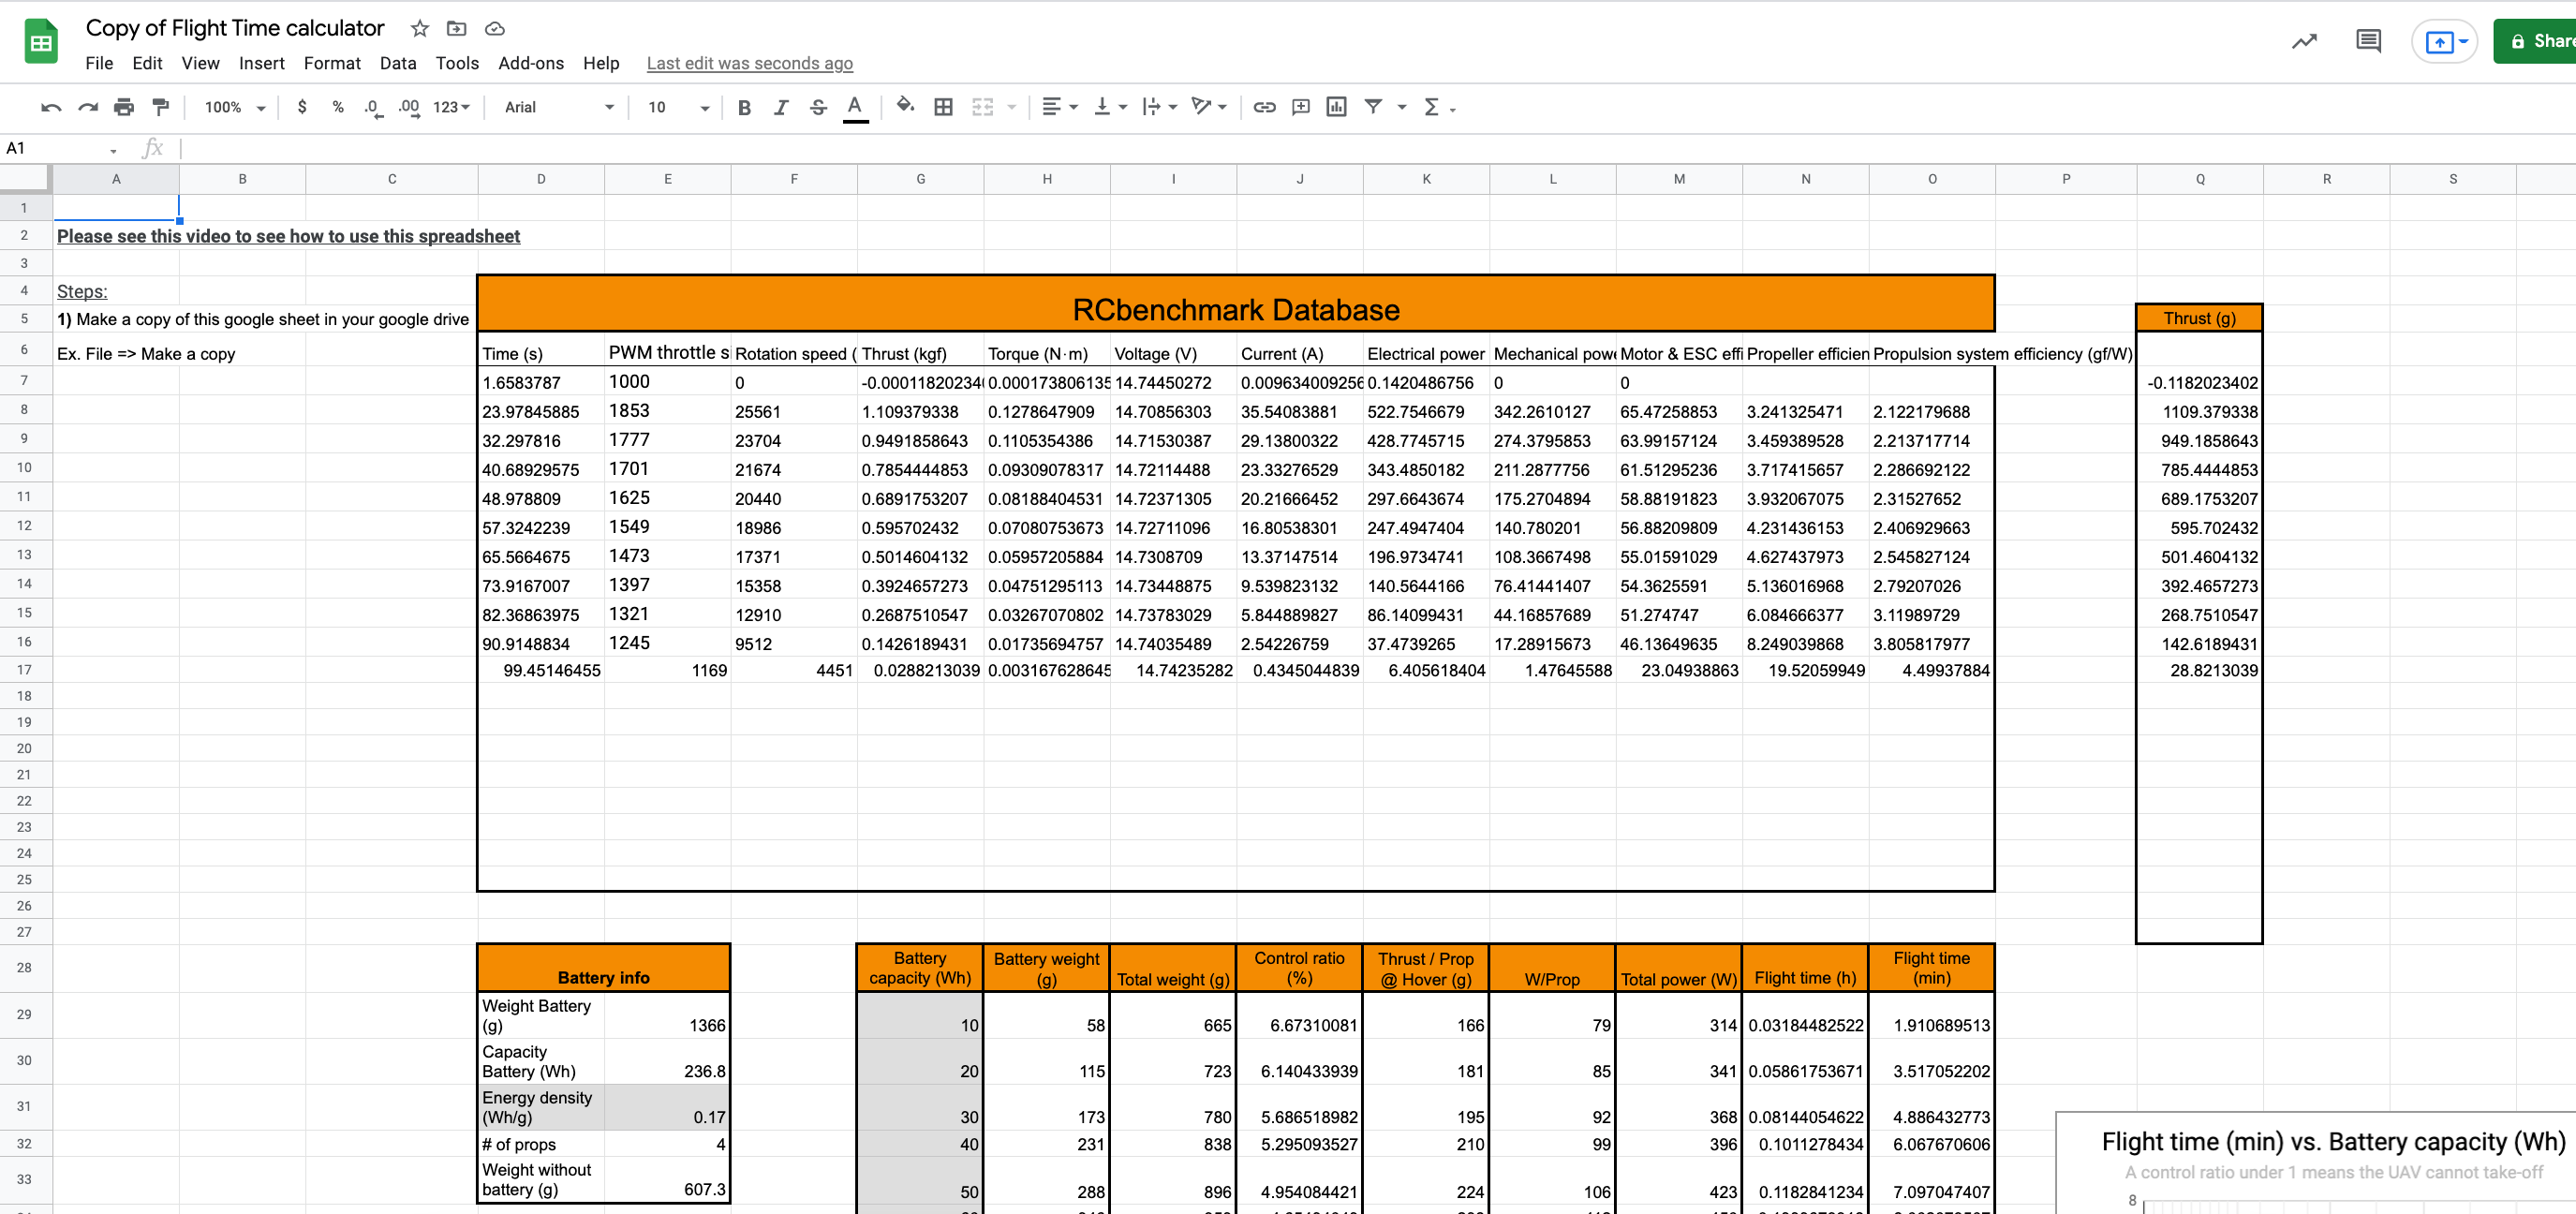The width and height of the screenshot is (2576, 1214).
Task: Select the Print icon in the toolbar
Action: (x=124, y=107)
